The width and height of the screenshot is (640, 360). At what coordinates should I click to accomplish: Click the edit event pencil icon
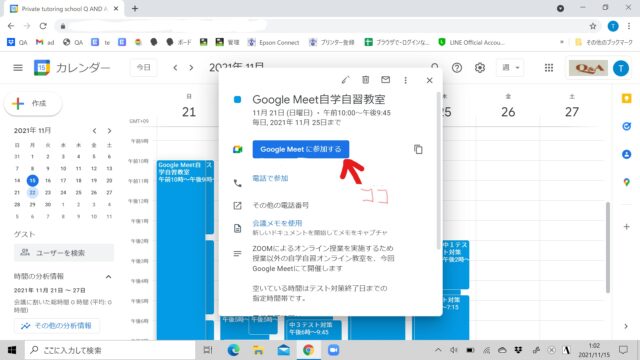(x=345, y=80)
